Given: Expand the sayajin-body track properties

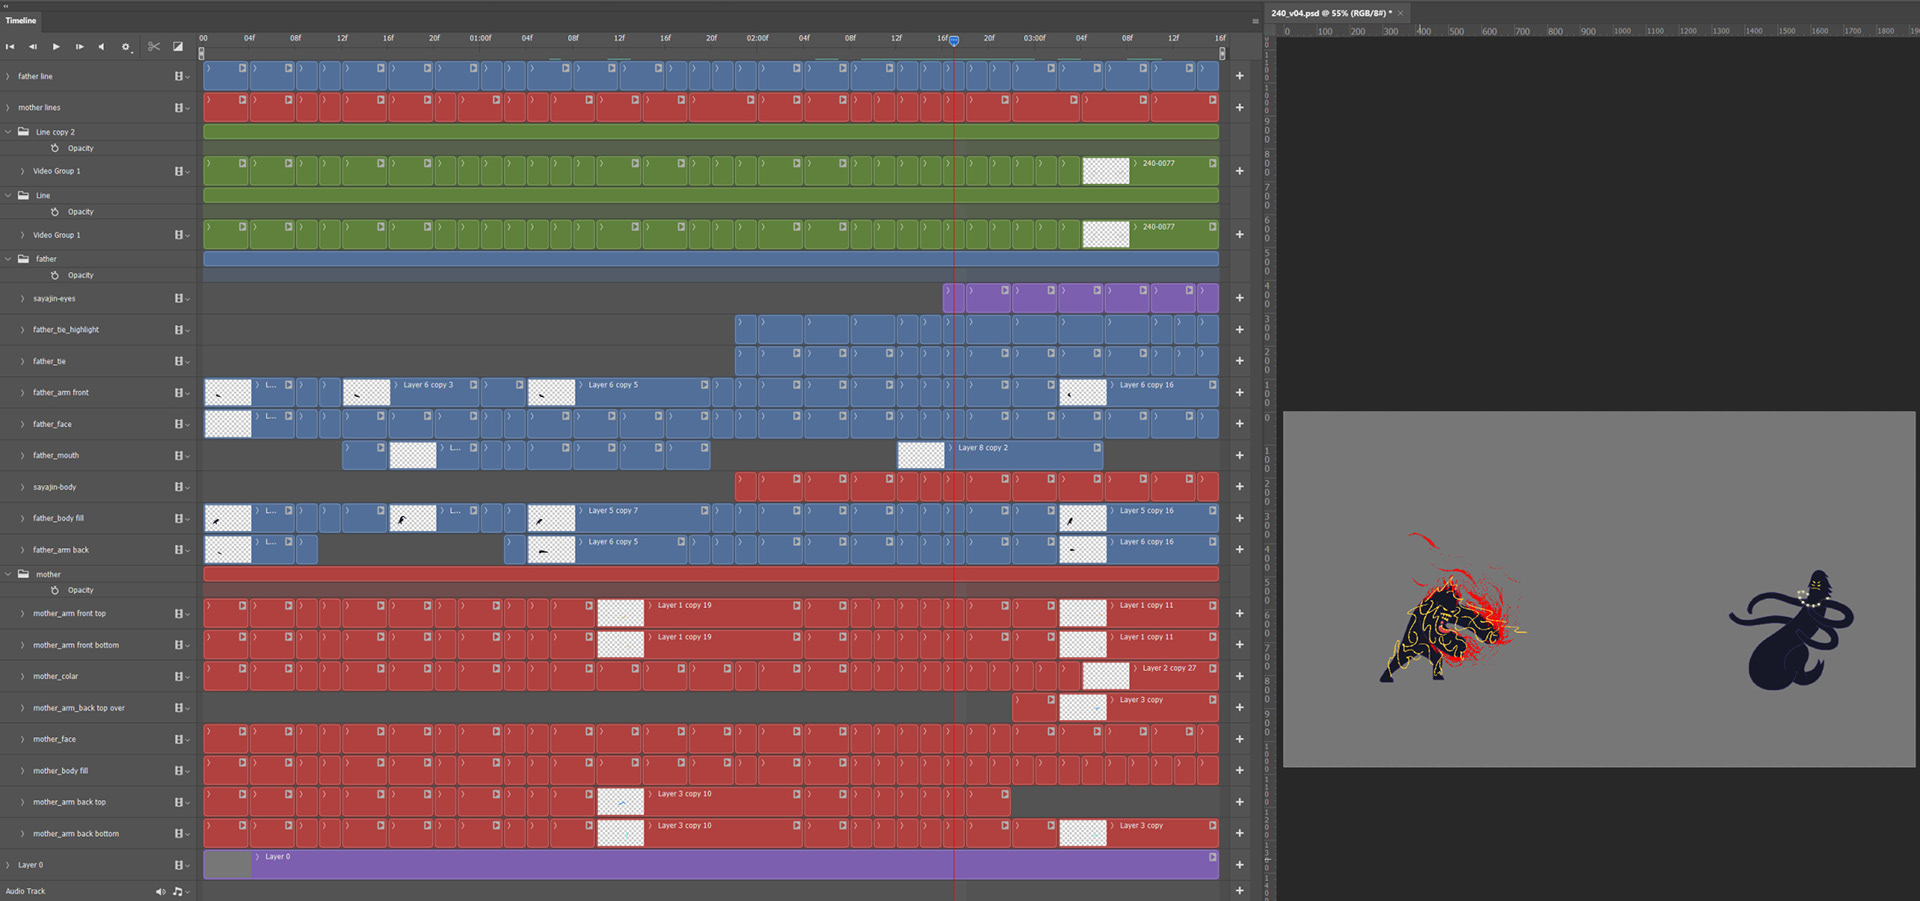Looking at the screenshot, I should click(22, 487).
